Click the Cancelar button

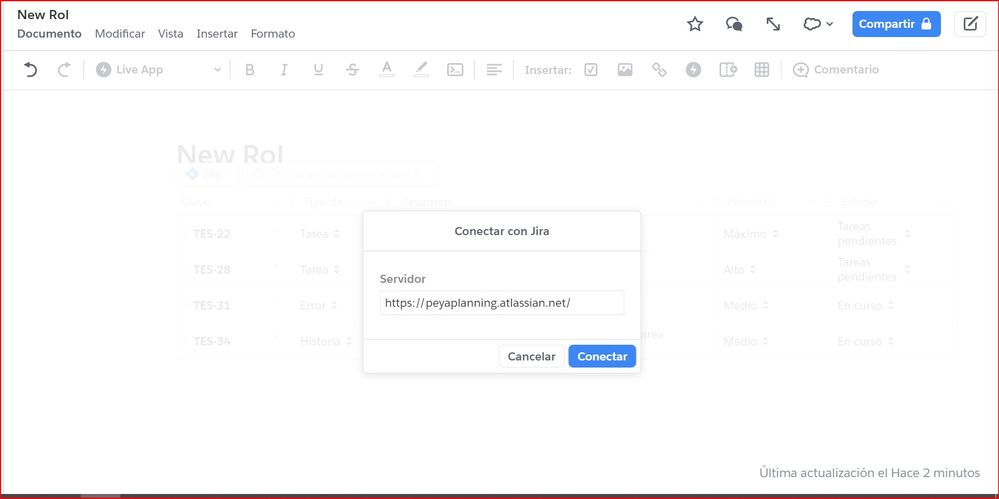(x=531, y=356)
